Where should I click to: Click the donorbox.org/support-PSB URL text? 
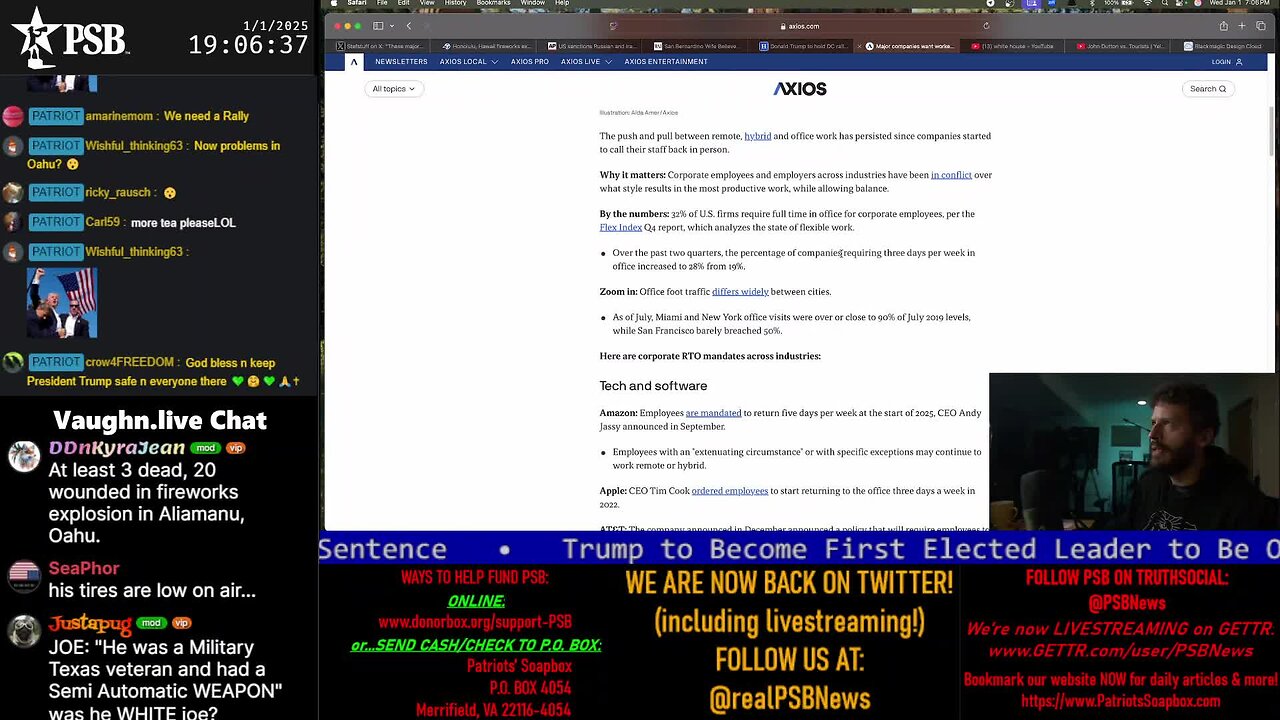pyautogui.click(x=475, y=622)
